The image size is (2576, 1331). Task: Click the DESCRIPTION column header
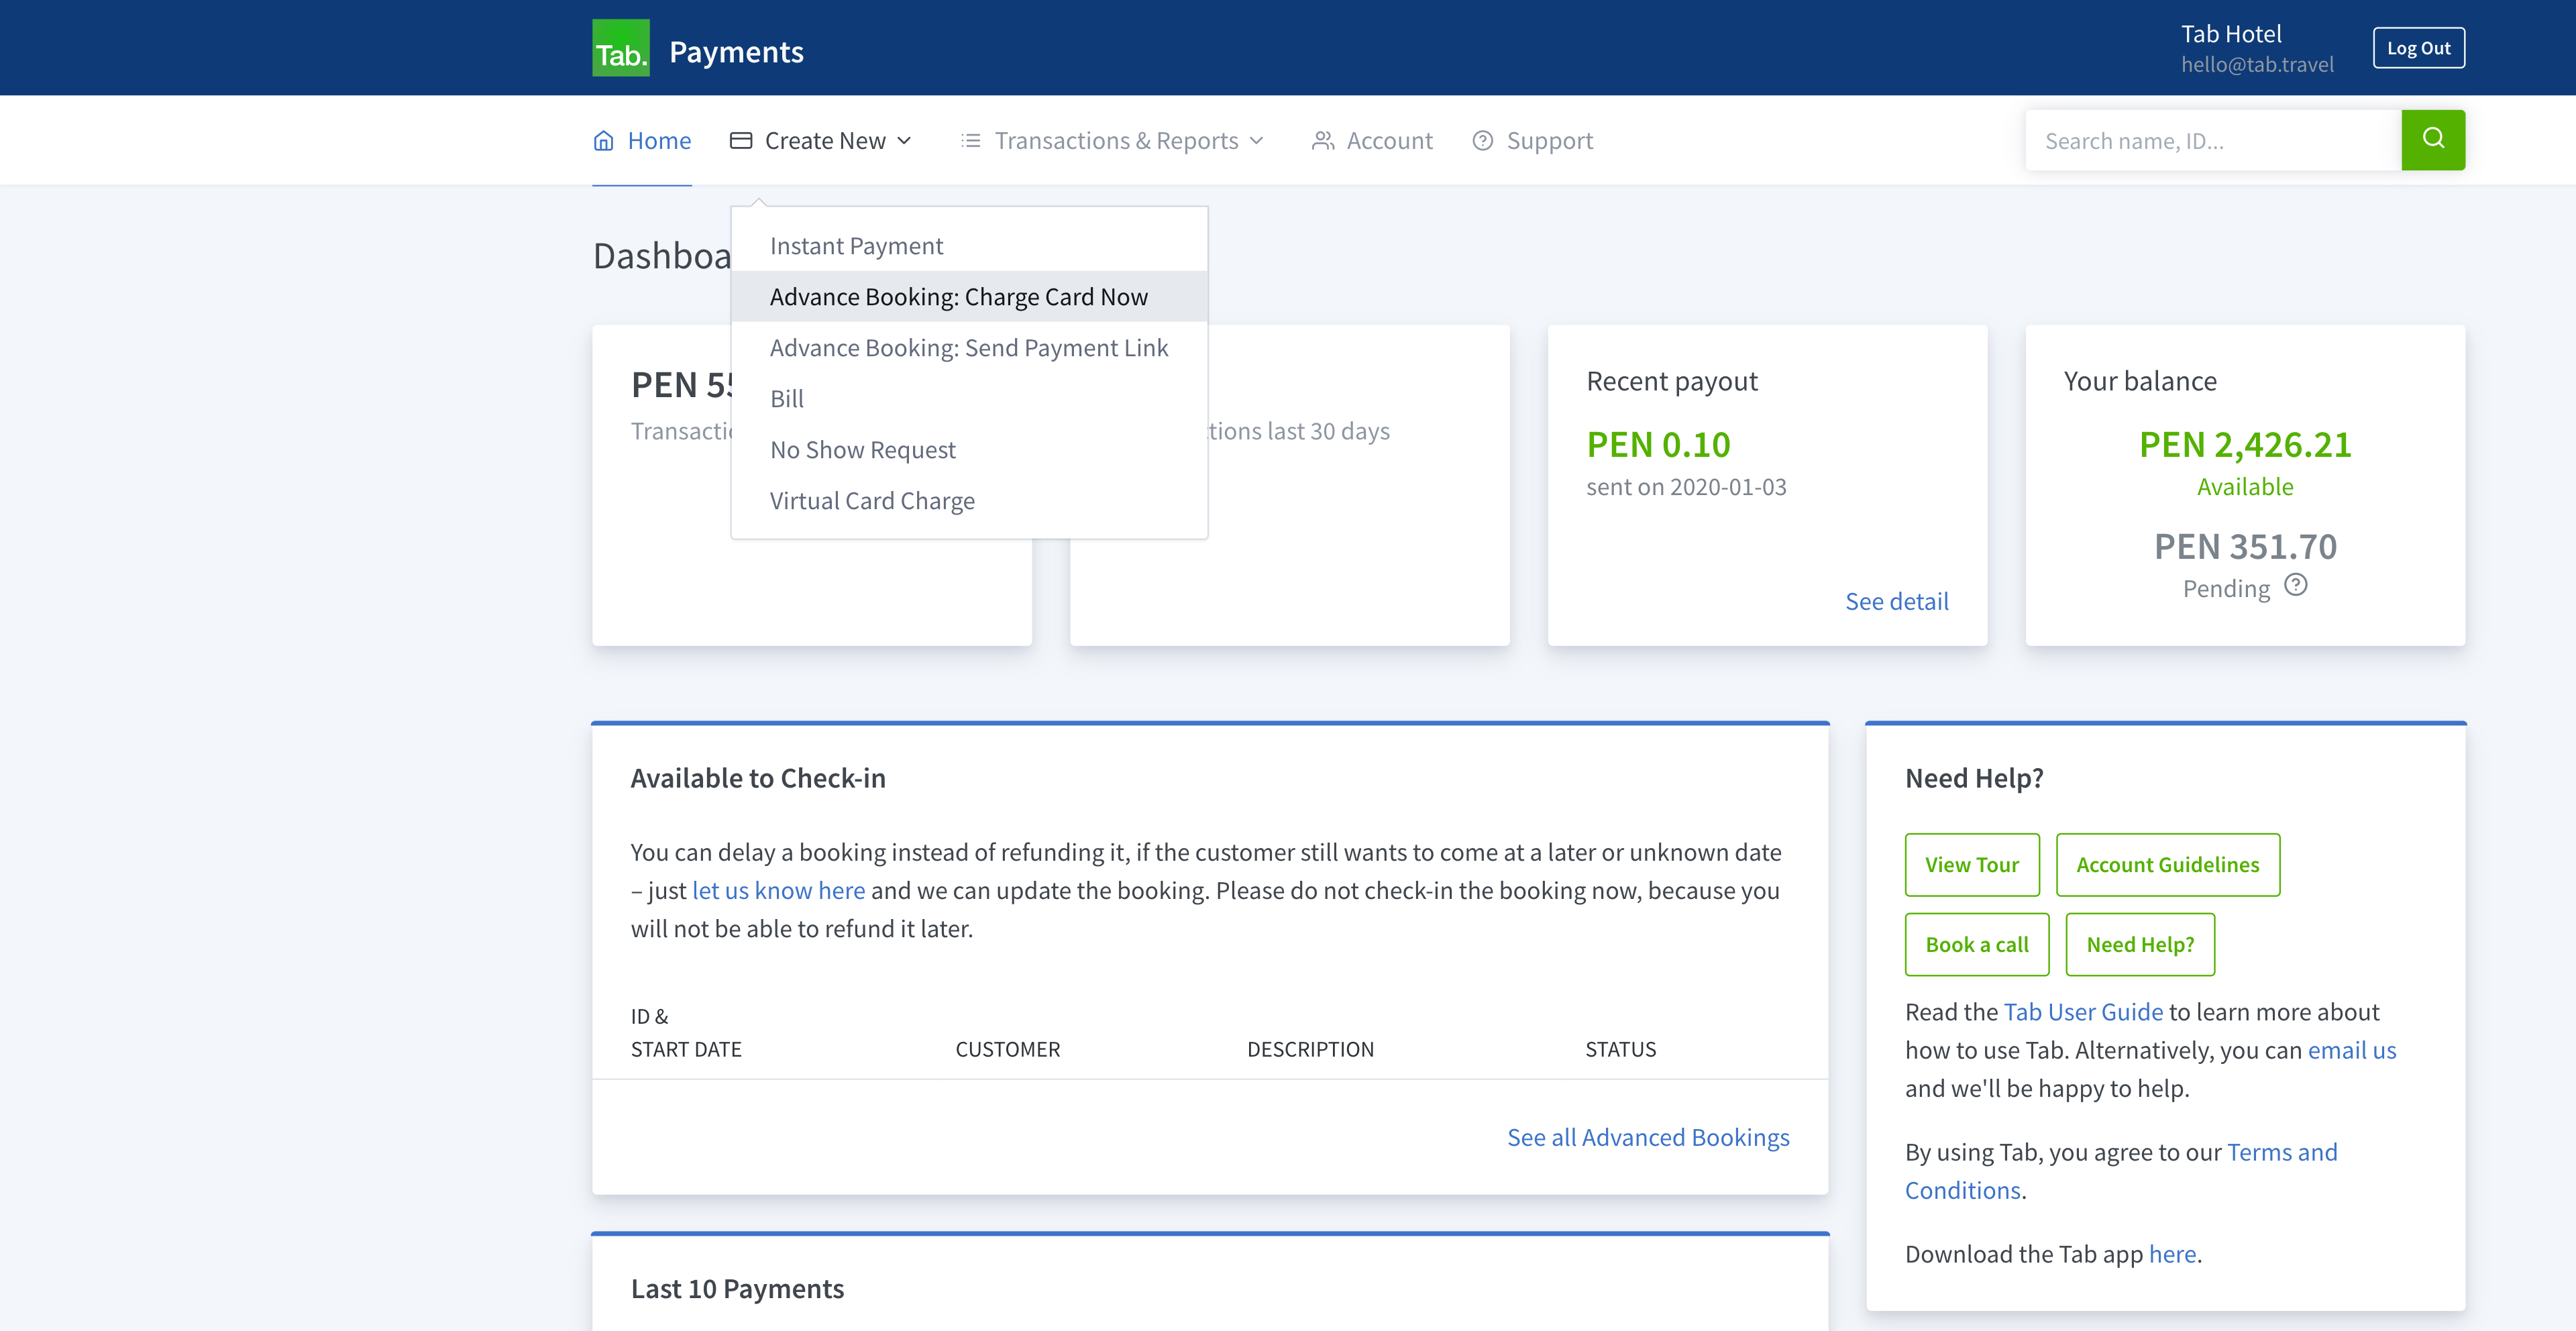click(1310, 1049)
